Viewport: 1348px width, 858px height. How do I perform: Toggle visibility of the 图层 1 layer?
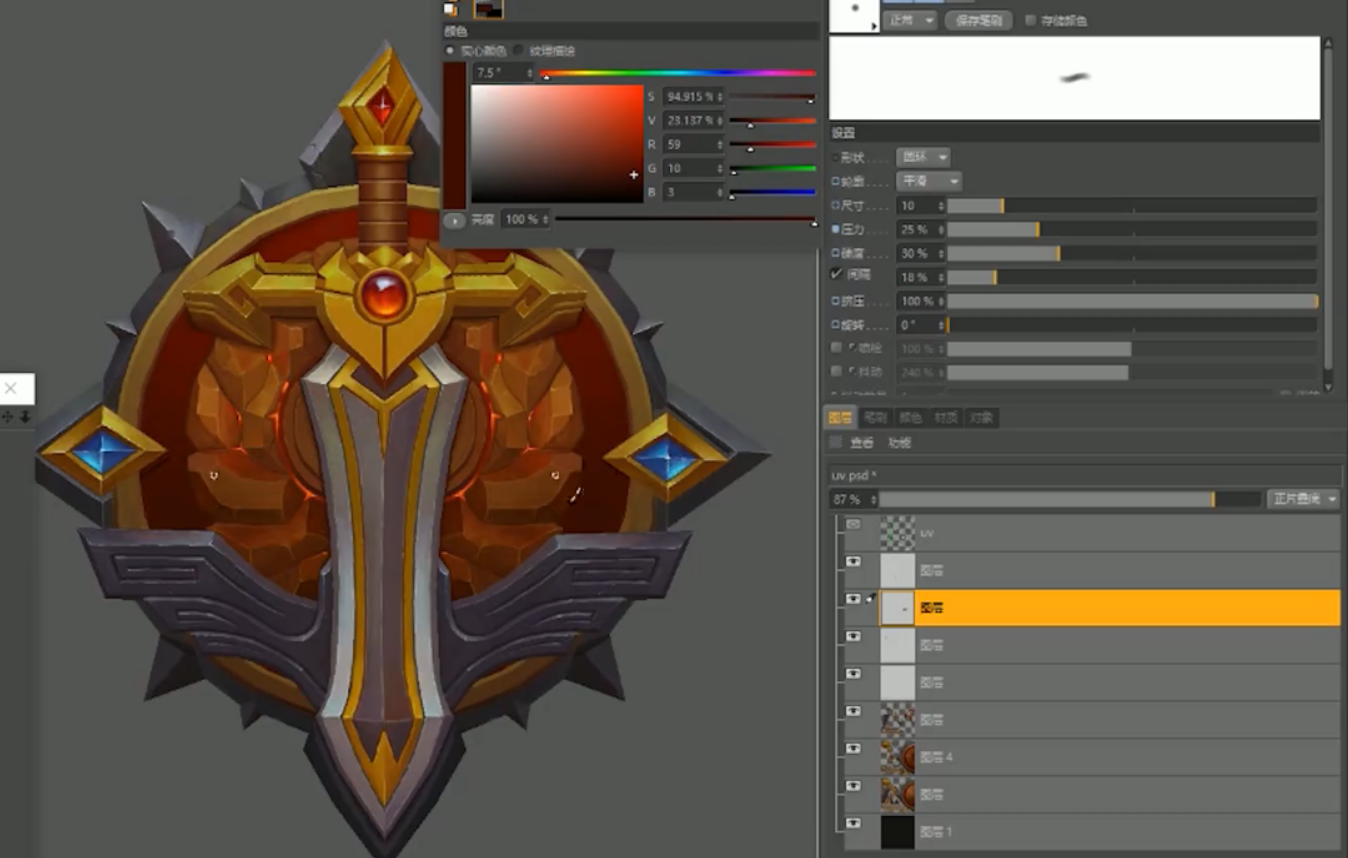pyautogui.click(x=853, y=824)
